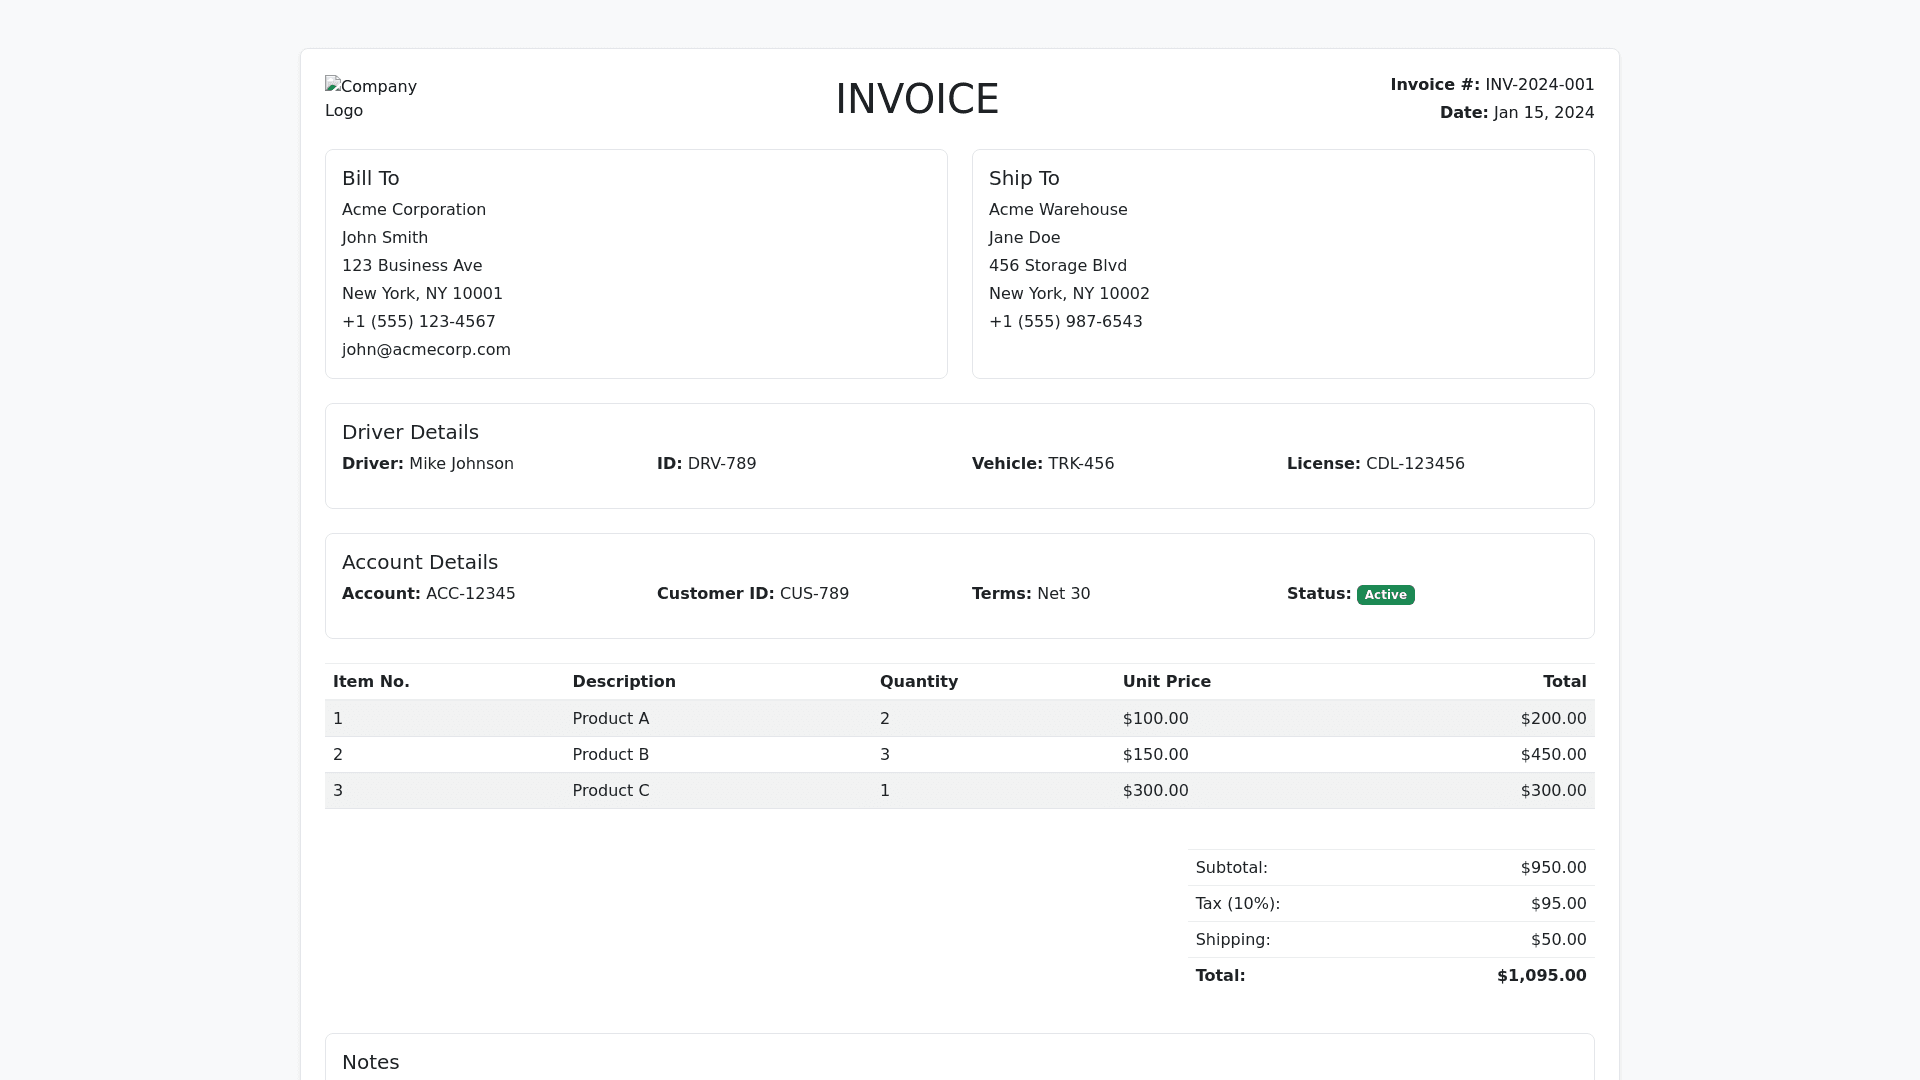This screenshot has width=1920, height=1080.
Task: Click the Account Details section heading
Action: [x=419, y=562]
